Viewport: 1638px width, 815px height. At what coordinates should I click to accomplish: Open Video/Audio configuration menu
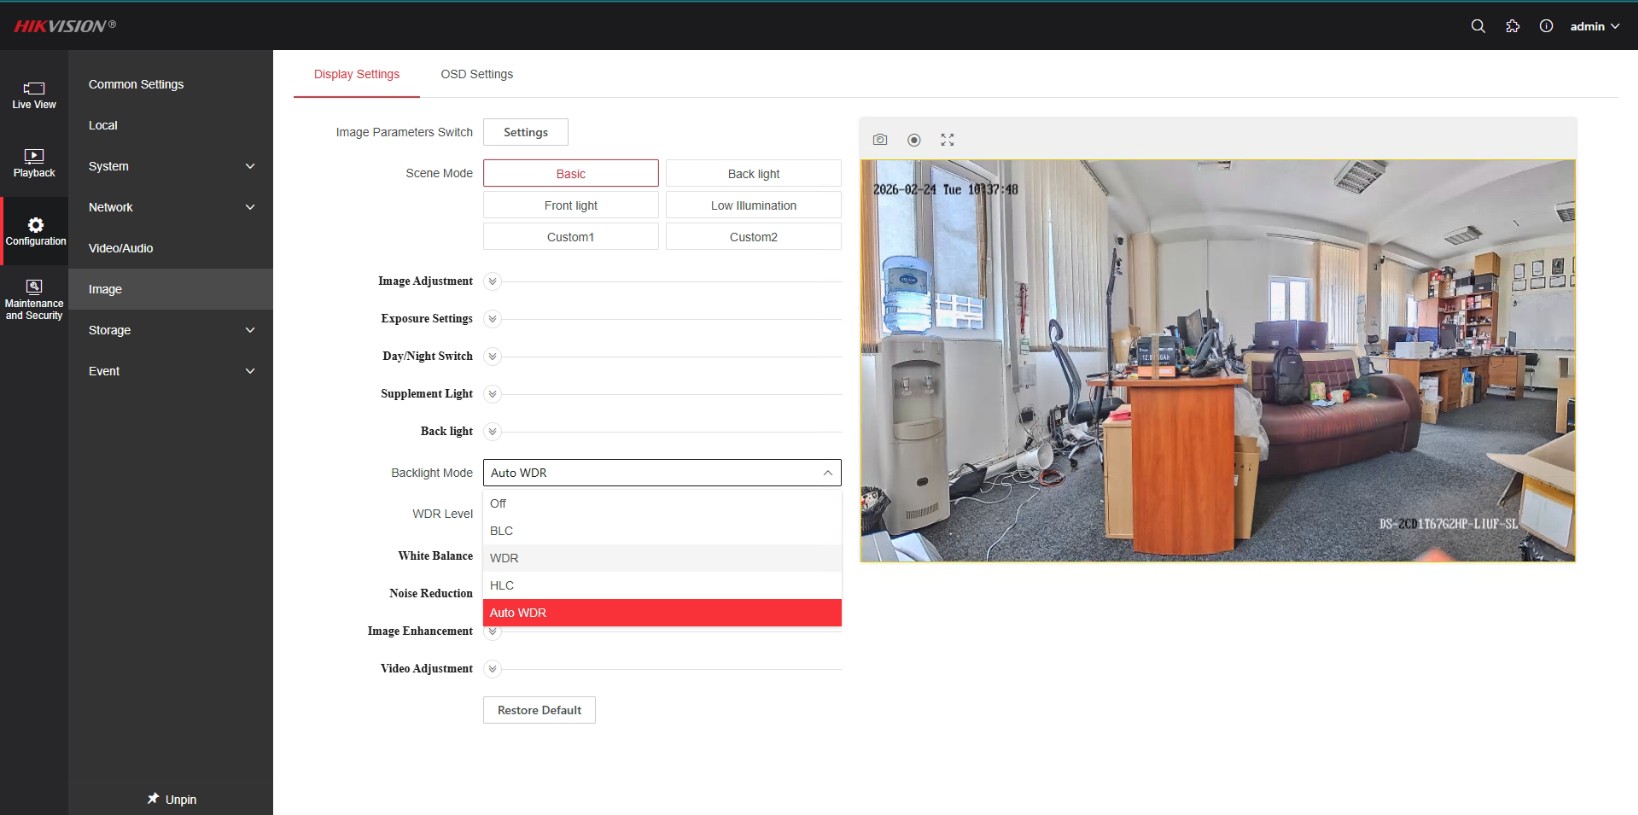coord(121,248)
